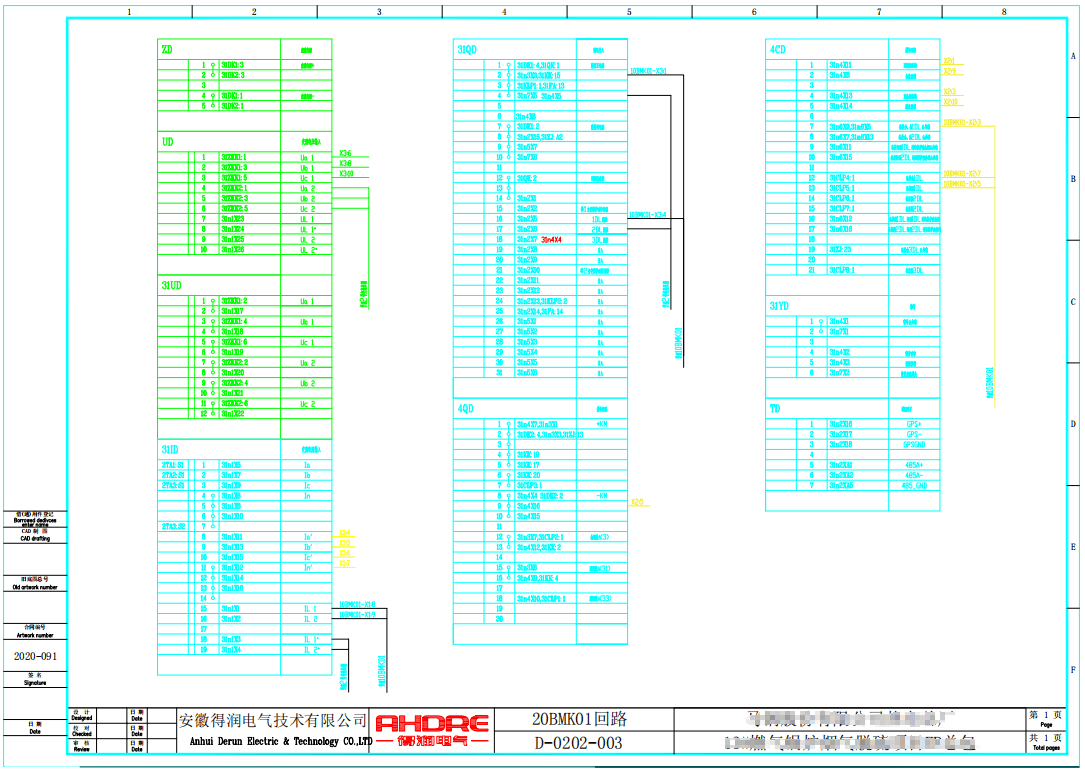Viewport: 1085px width, 769px height.
Task: Select the 31QD terminal block header
Action: 467,49
